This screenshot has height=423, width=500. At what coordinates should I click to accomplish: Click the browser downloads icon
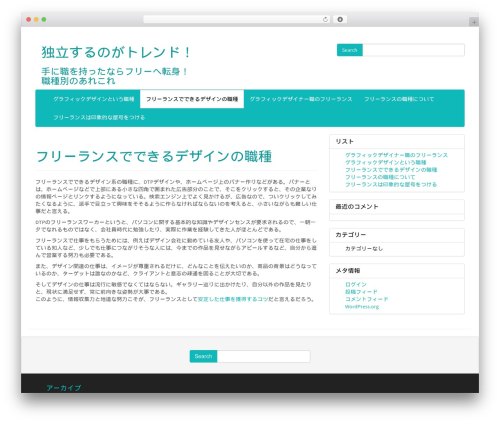pyautogui.click(x=340, y=20)
